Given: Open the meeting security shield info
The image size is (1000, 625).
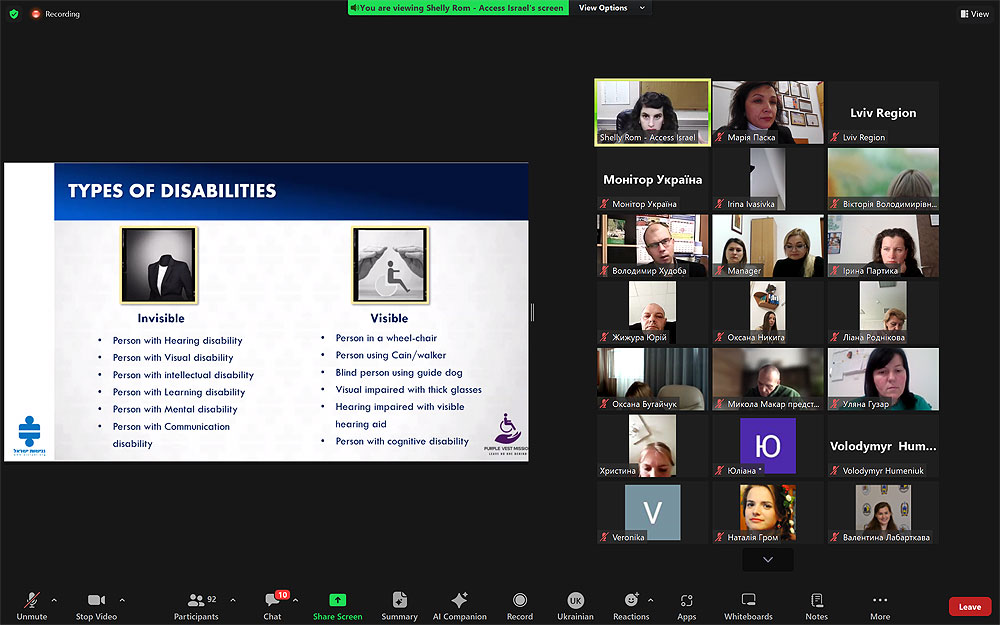Looking at the screenshot, I should coord(14,13).
